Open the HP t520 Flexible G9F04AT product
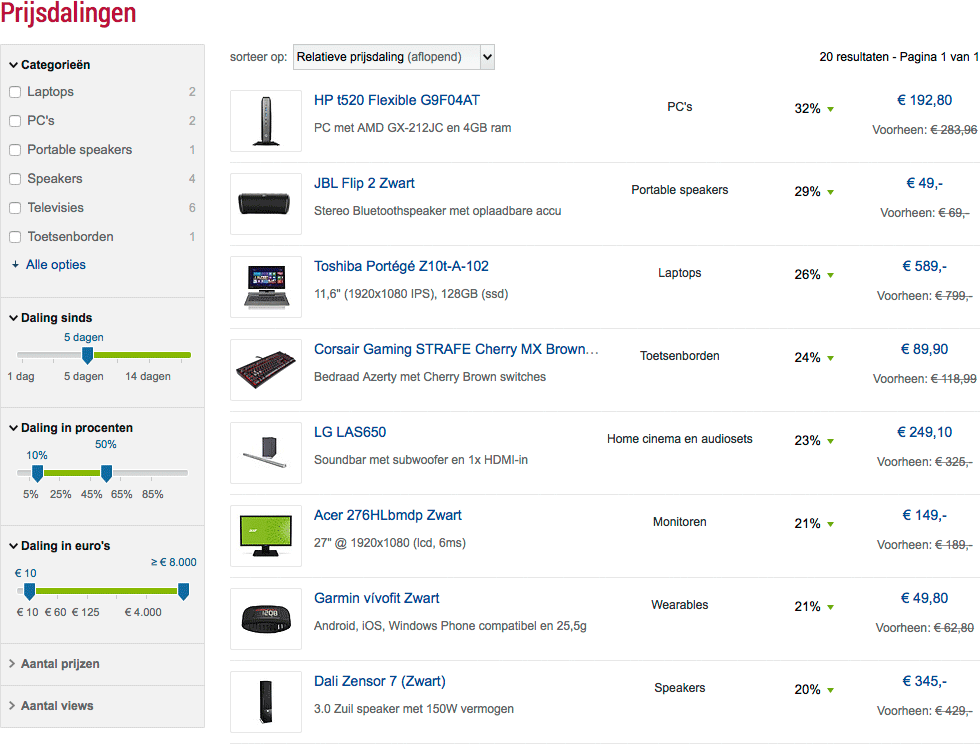The height and width of the screenshot is (744, 980). (x=397, y=100)
